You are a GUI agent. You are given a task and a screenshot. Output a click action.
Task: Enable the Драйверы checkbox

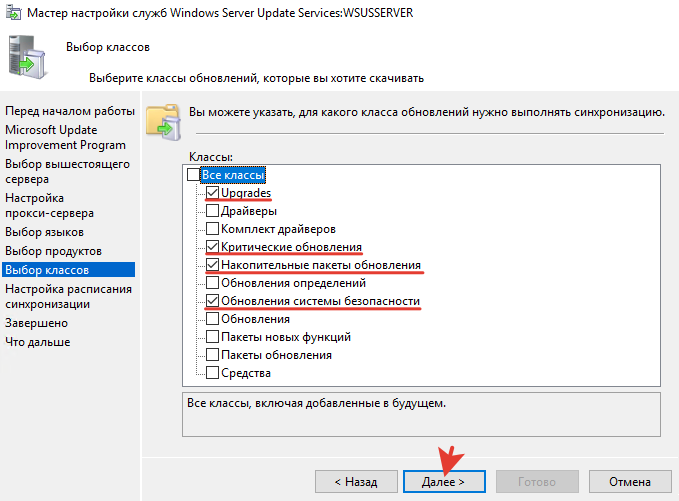coord(212,211)
